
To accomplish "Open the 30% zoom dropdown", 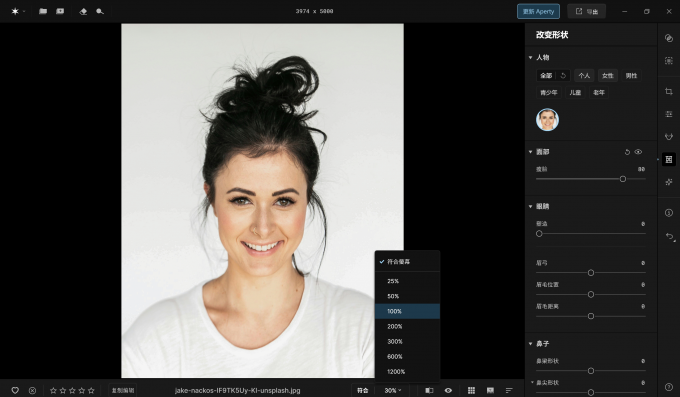I will click(392, 390).
